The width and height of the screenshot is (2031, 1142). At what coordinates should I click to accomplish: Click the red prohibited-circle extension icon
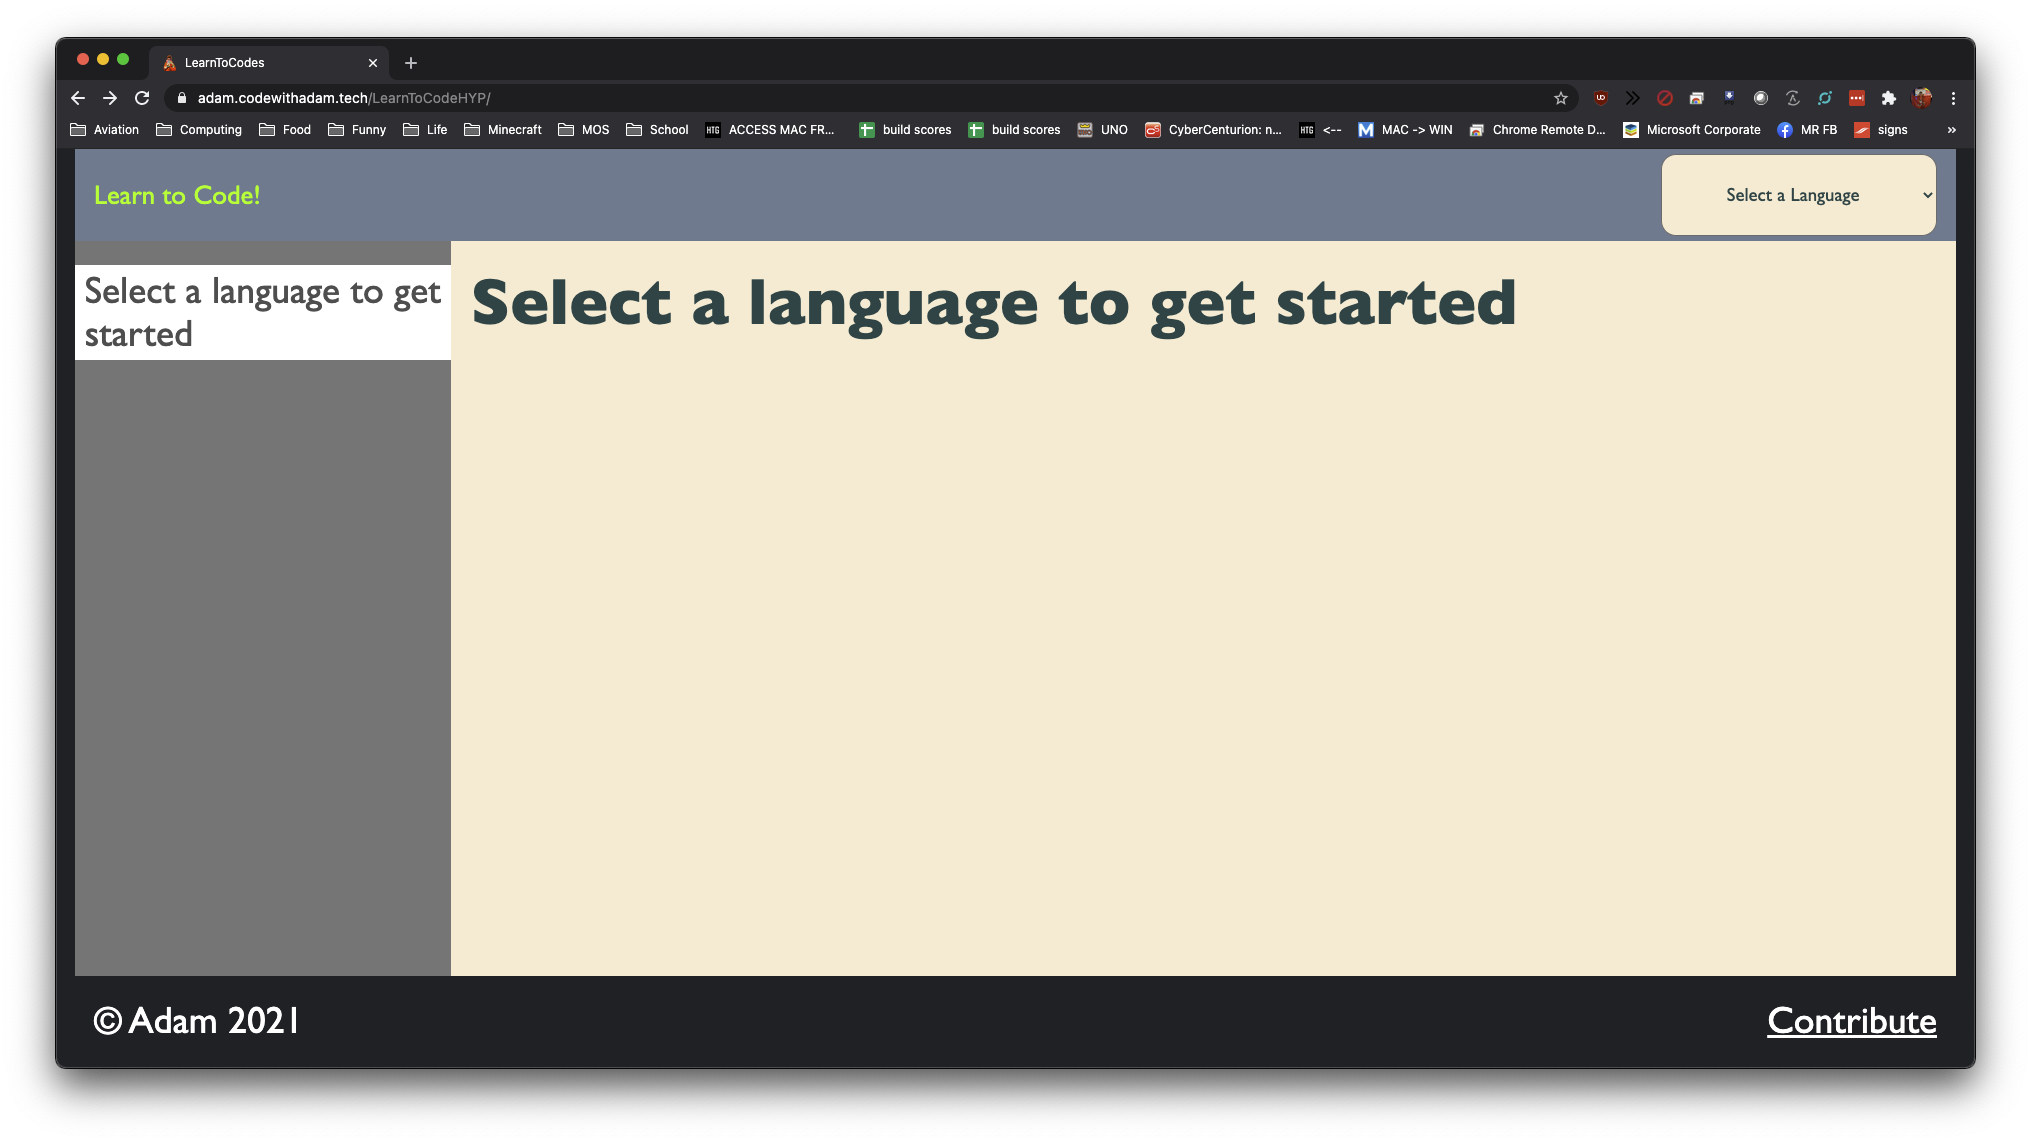pos(1664,98)
